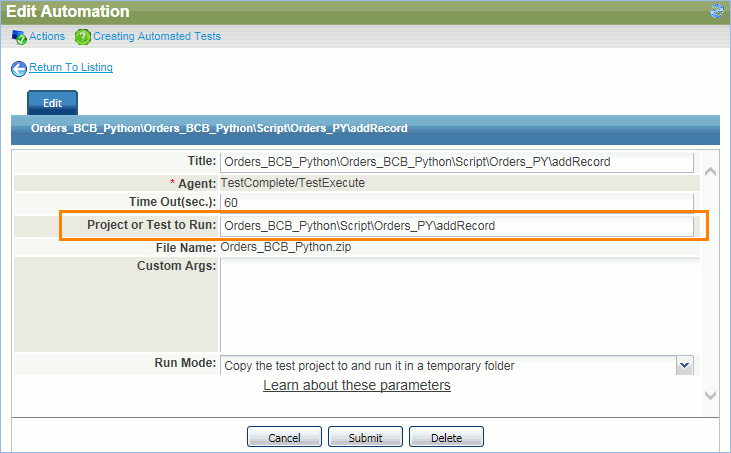The width and height of the screenshot is (731, 453).
Task: Click the Submit button
Action: 366,437
